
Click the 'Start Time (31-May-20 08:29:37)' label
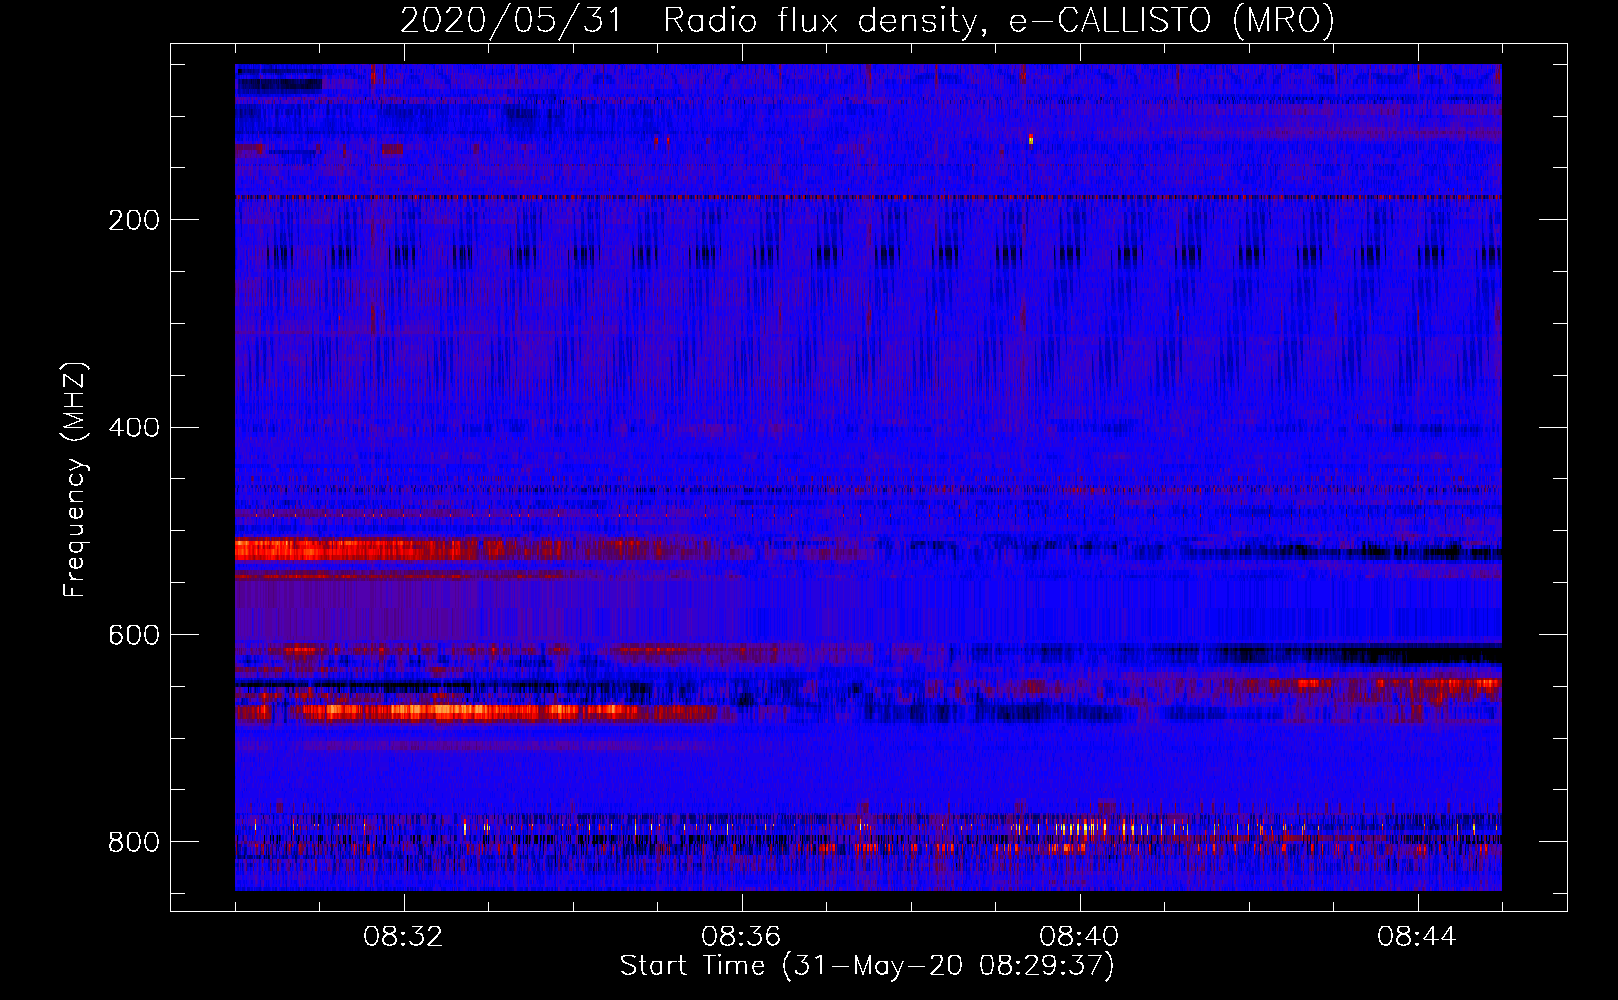point(867,966)
